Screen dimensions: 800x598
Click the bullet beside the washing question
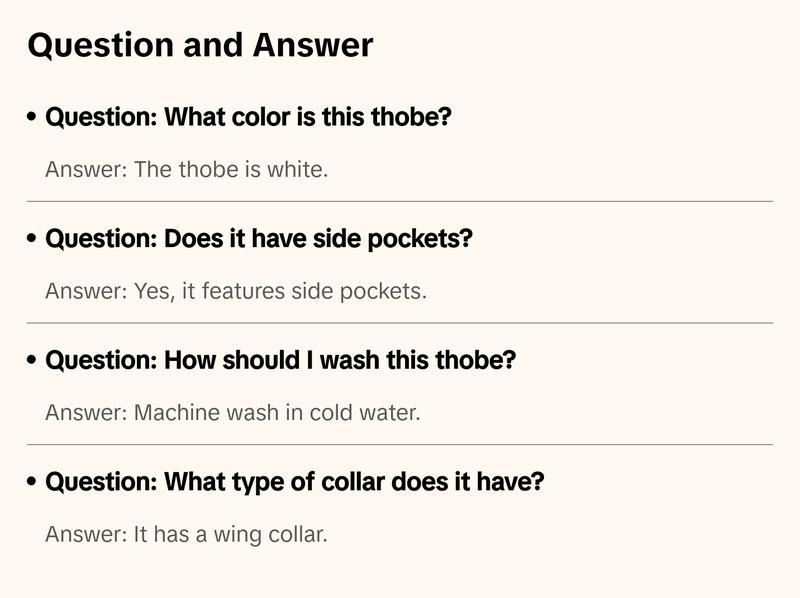click(32, 361)
